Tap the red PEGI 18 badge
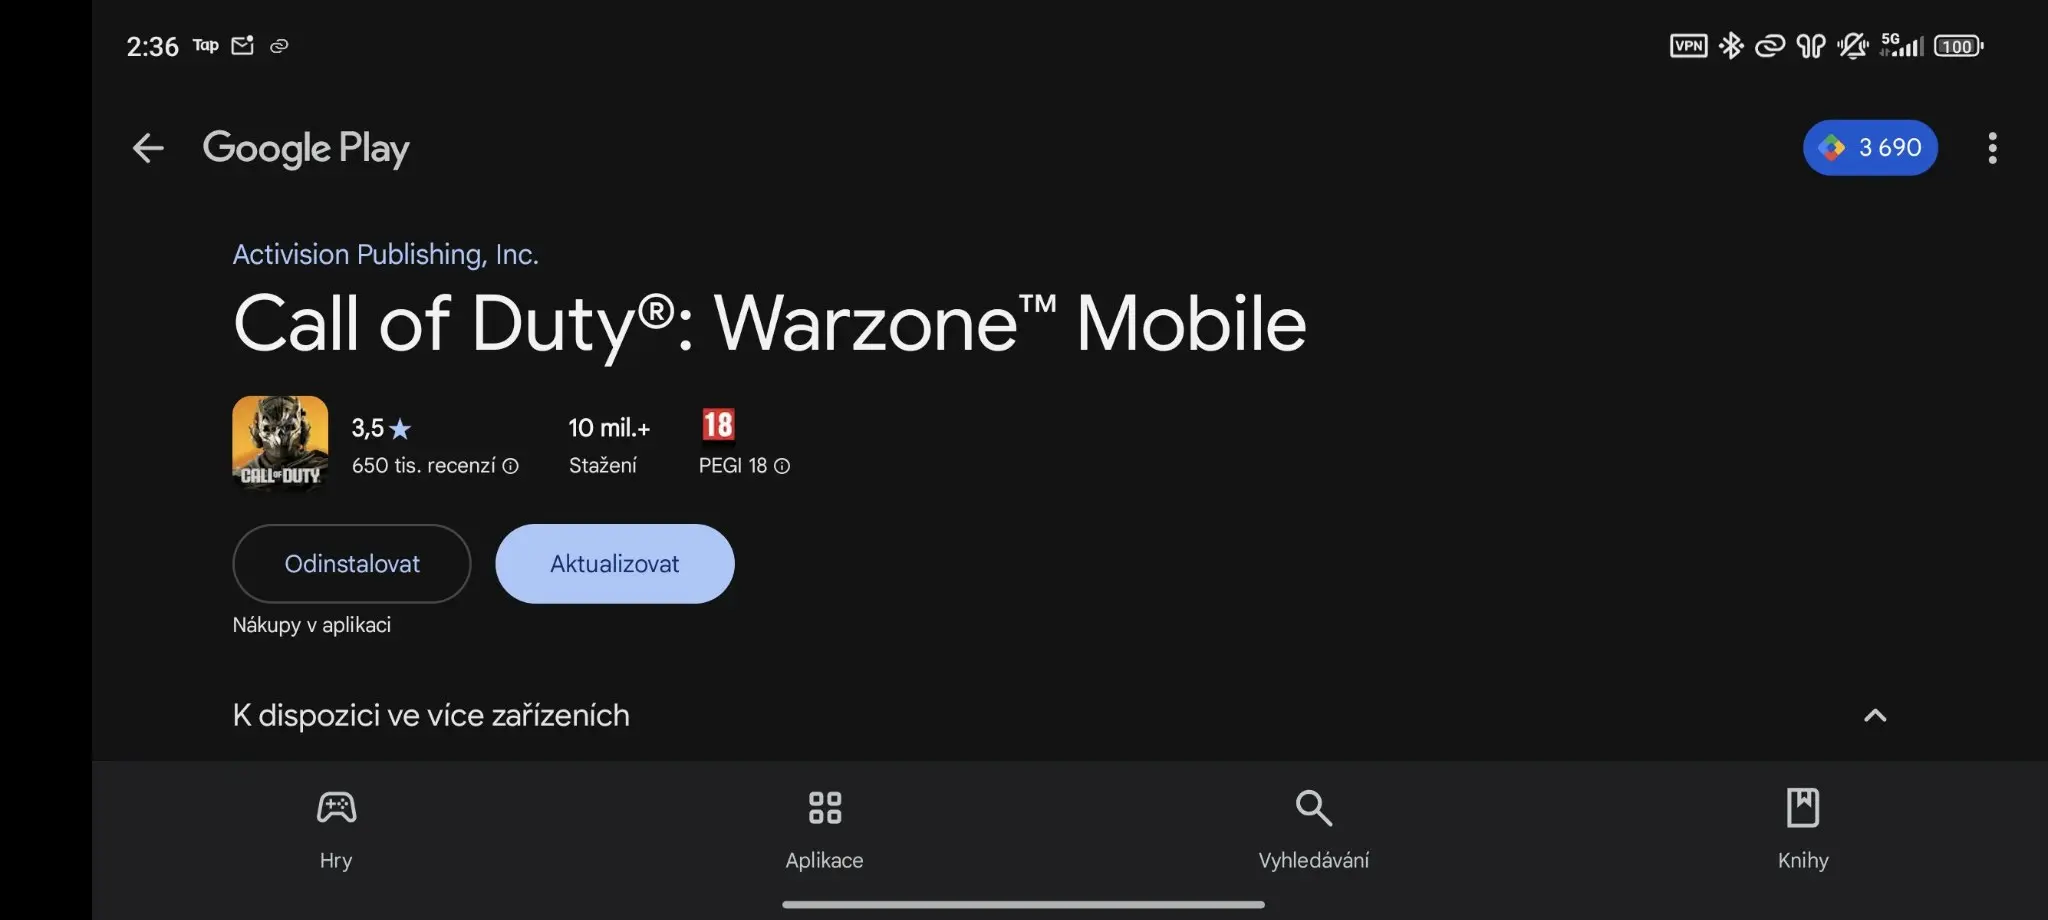The height and width of the screenshot is (920, 2048). coord(718,425)
